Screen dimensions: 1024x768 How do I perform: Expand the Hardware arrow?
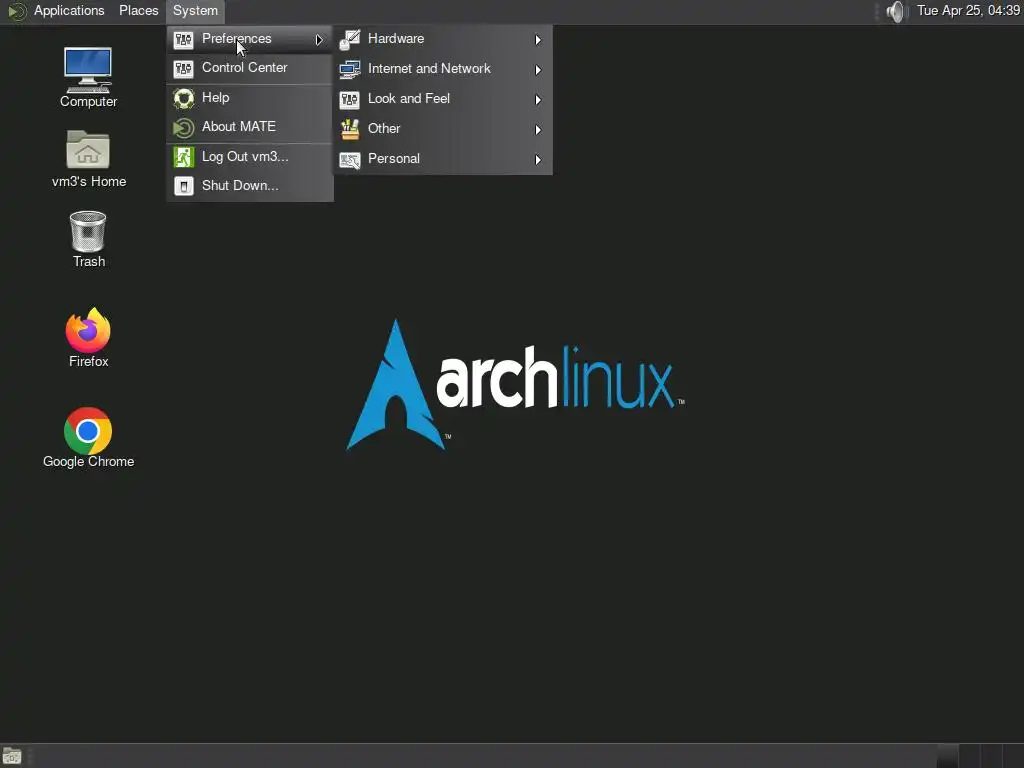coord(538,40)
